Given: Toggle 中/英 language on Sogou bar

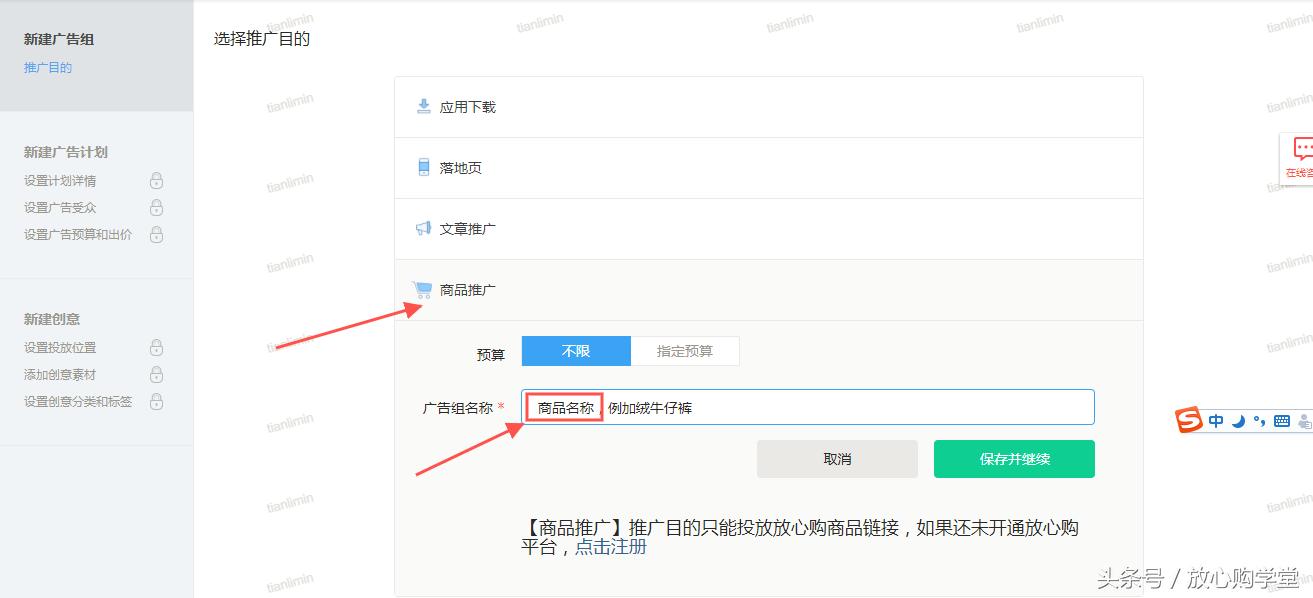Looking at the screenshot, I should pyautogui.click(x=1215, y=420).
